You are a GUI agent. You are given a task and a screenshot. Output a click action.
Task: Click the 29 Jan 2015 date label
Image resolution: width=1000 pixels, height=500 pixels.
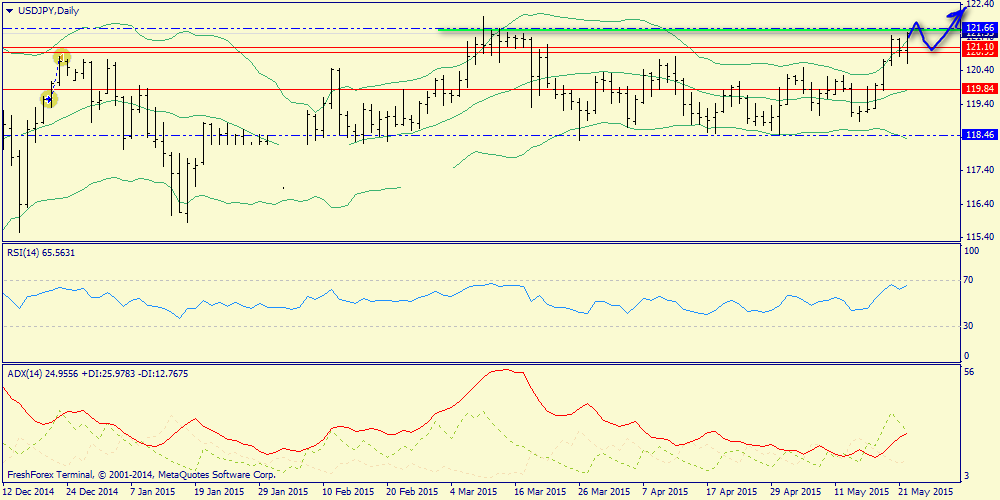tap(281, 492)
